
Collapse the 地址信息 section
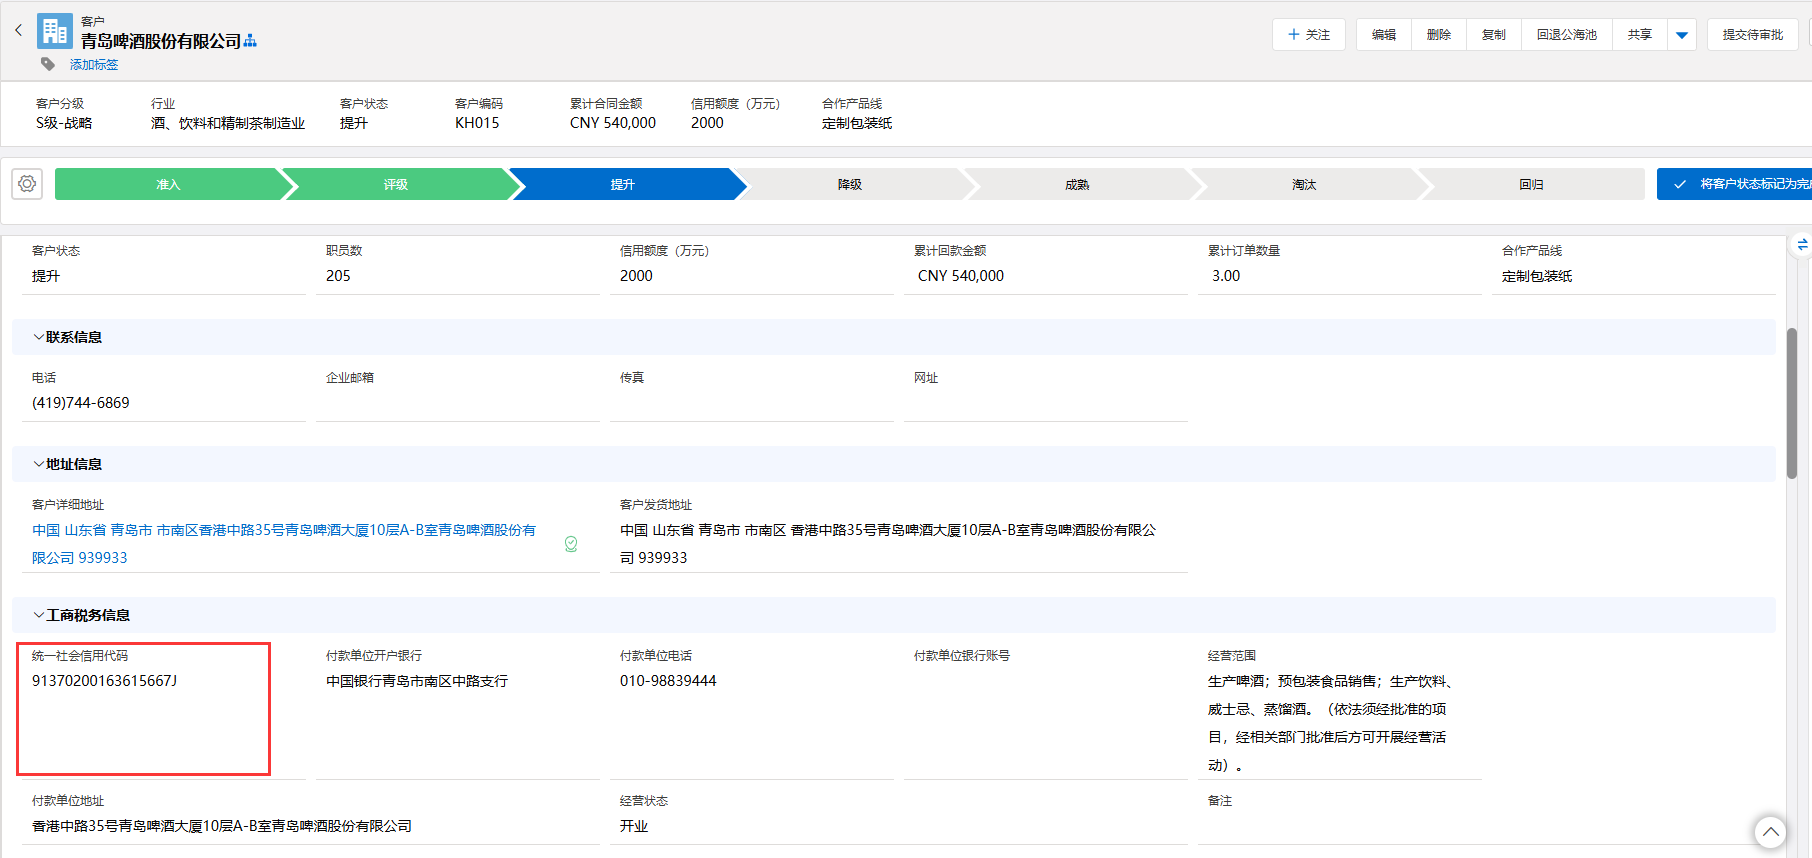click(x=39, y=464)
